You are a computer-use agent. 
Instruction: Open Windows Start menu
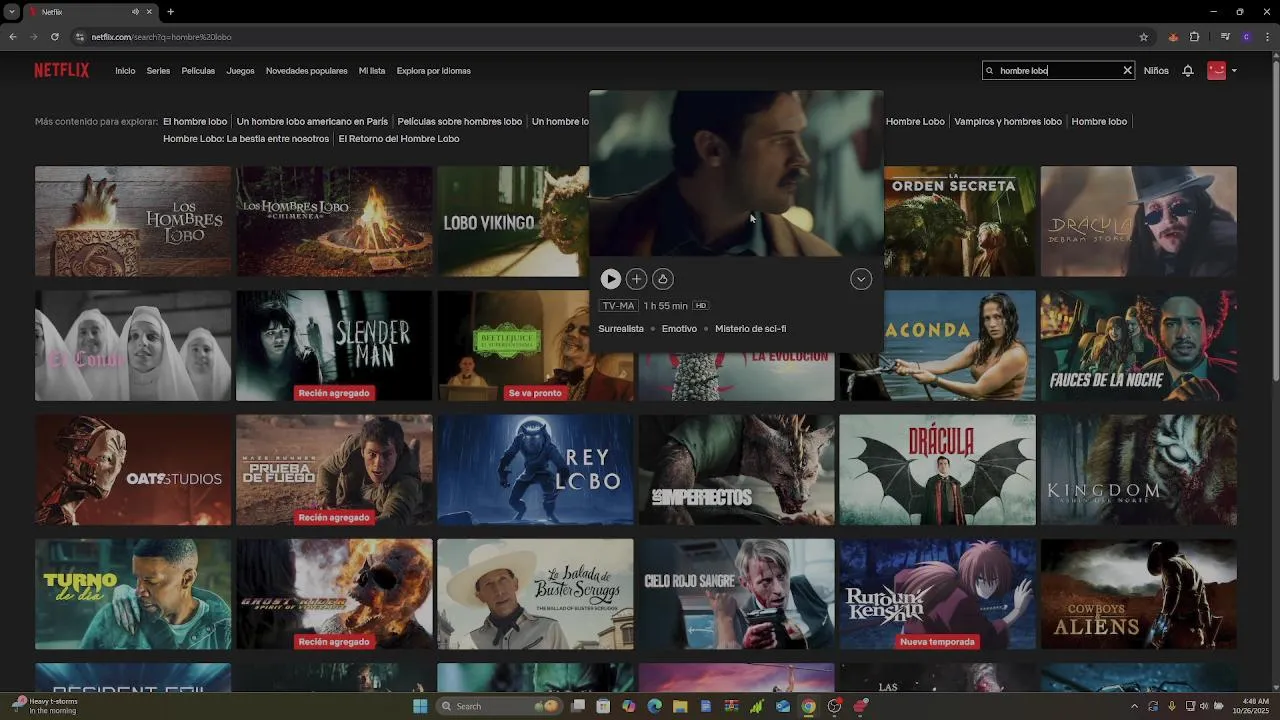coord(420,706)
